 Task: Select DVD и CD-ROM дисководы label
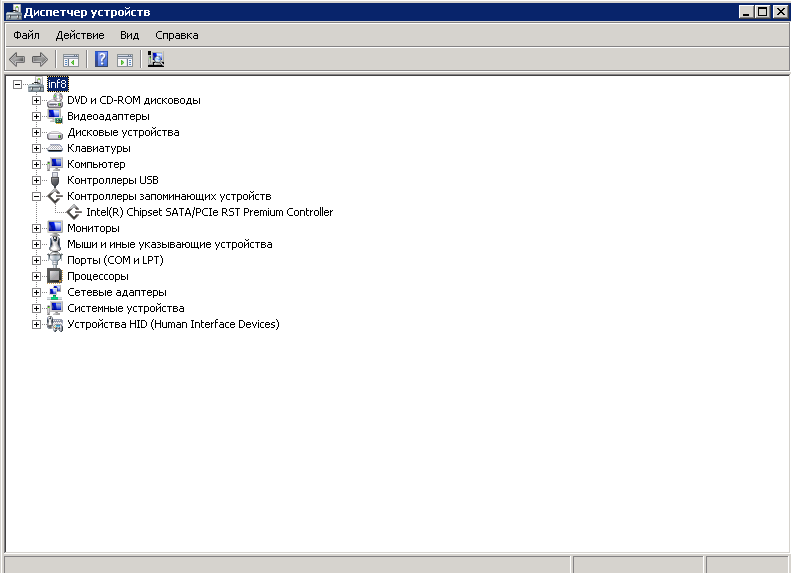(x=134, y=100)
